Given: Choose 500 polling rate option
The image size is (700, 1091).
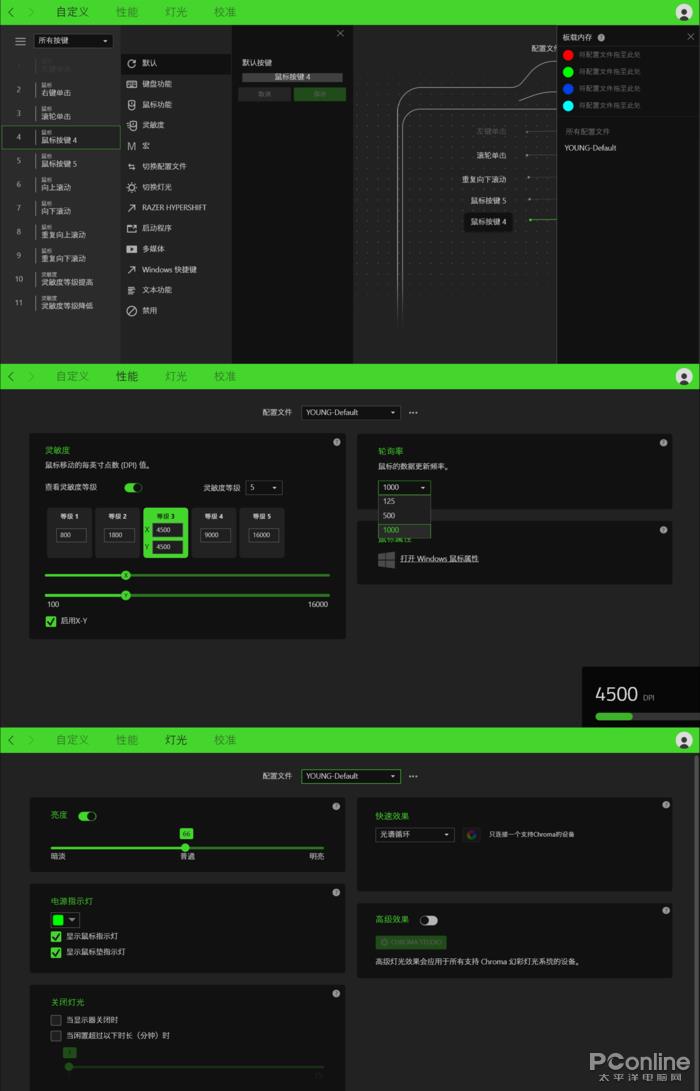Looking at the screenshot, I should tap(404, 516).
